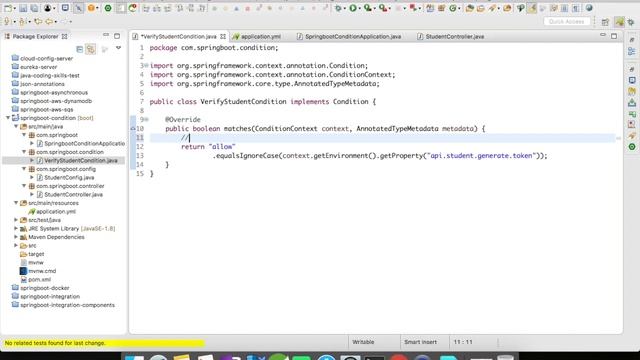The width and height of the screenshot is (640, 360).
Task: Toggle the boxed toolbar button before the red badge icon
Action: click(x=121, y=8)
